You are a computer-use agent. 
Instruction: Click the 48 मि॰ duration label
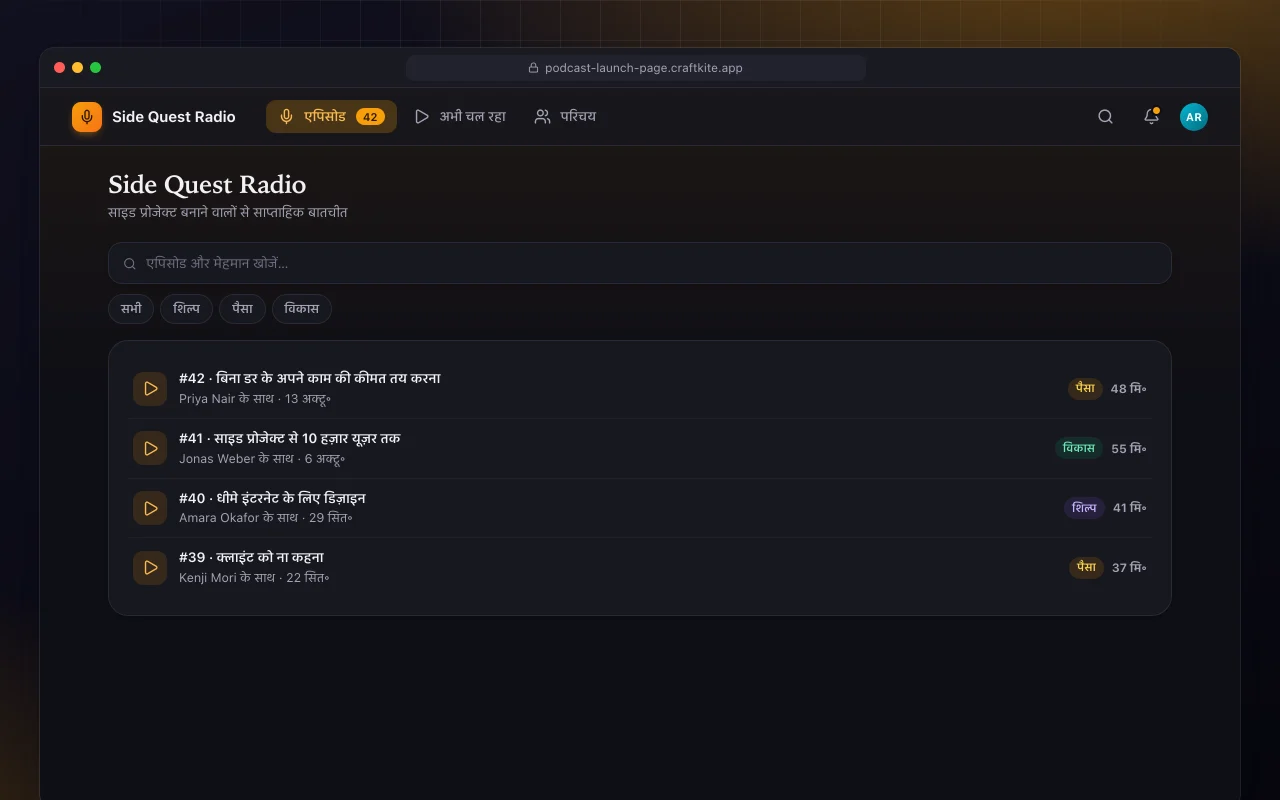tap(1129, 389)
